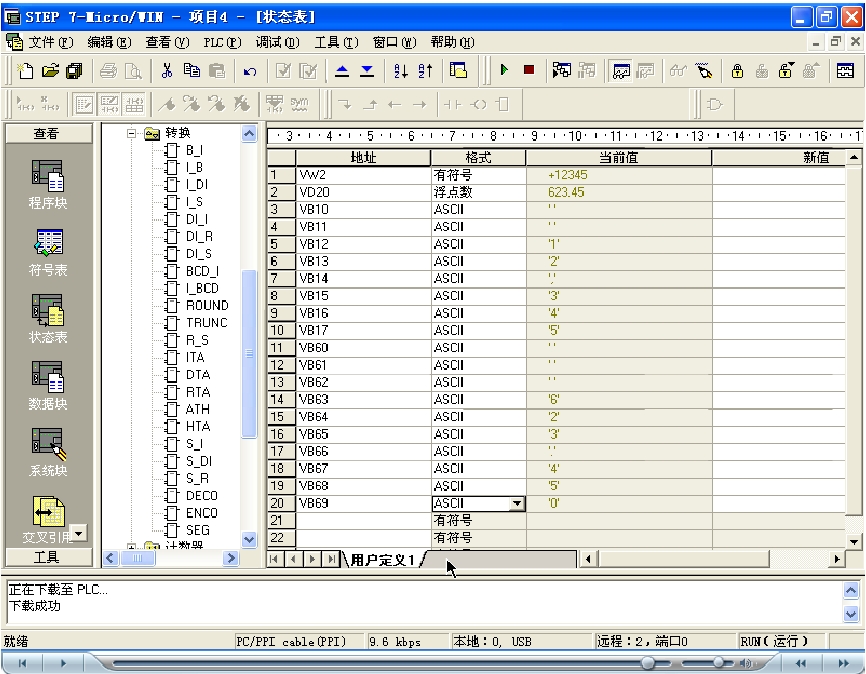Create a new project with New icon
The height and width of the screenshot is (674, 866).
click(25, 71)
